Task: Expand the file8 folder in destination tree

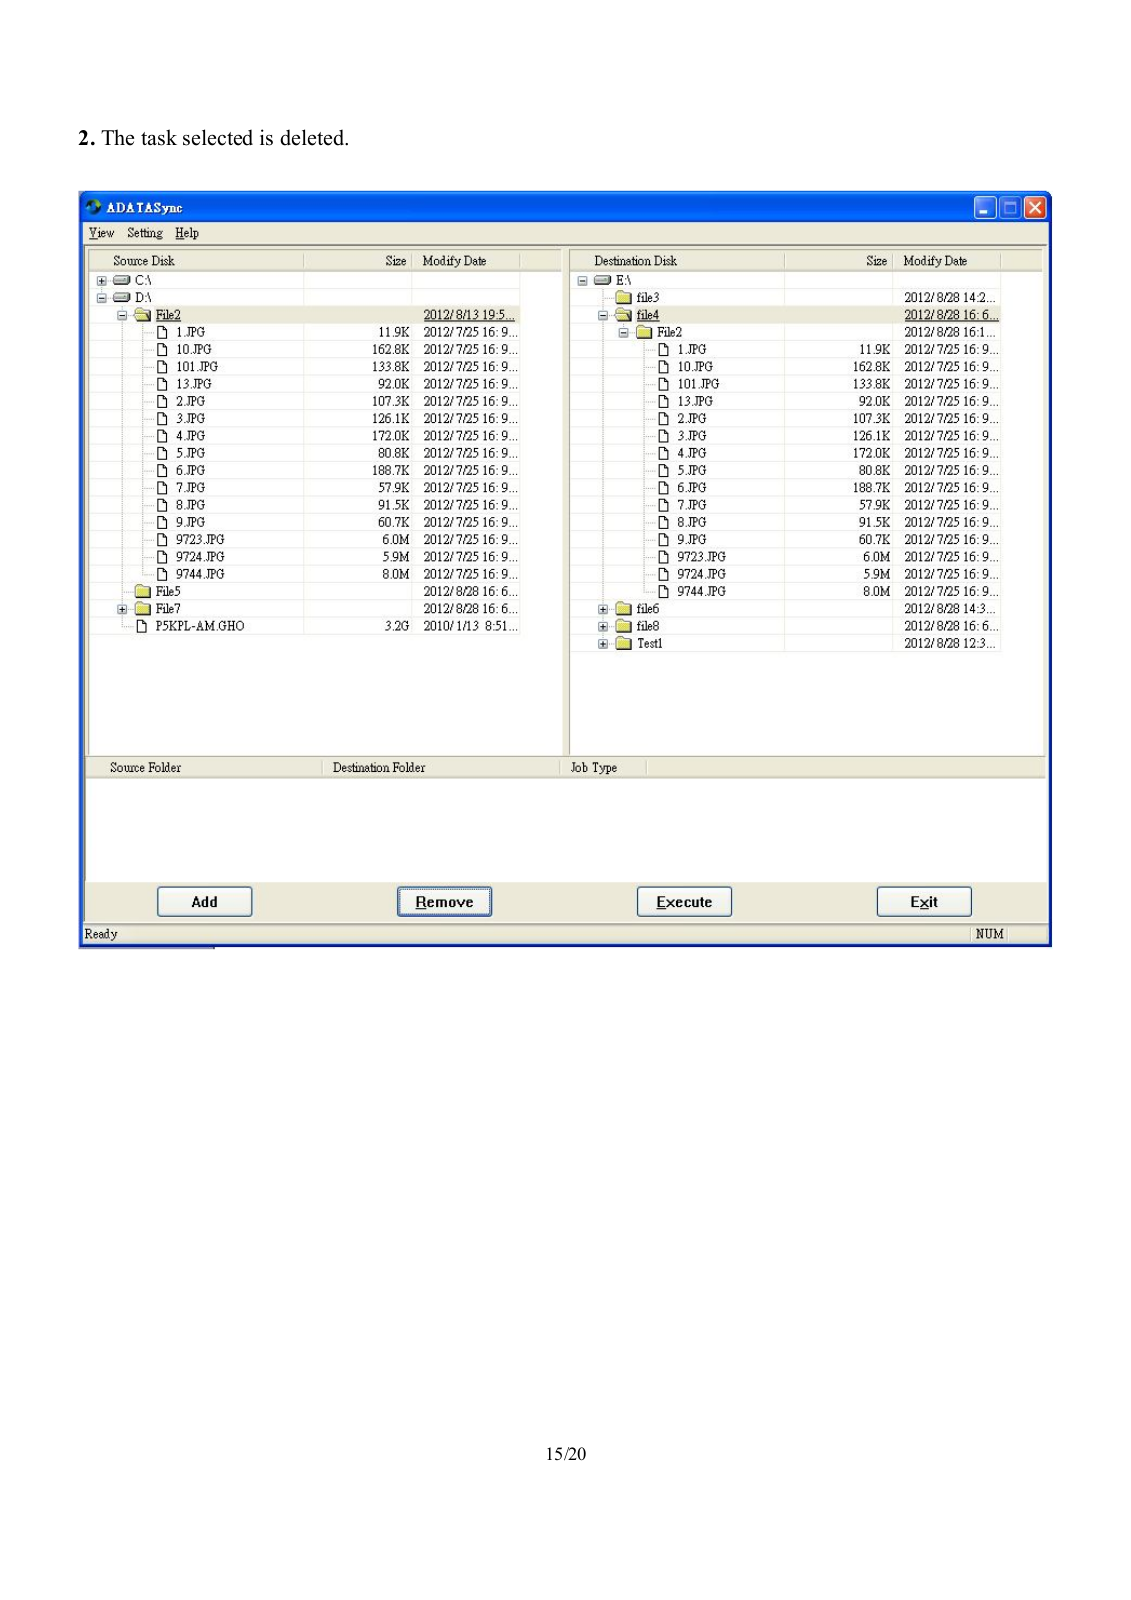Action: tap(603, 627)
